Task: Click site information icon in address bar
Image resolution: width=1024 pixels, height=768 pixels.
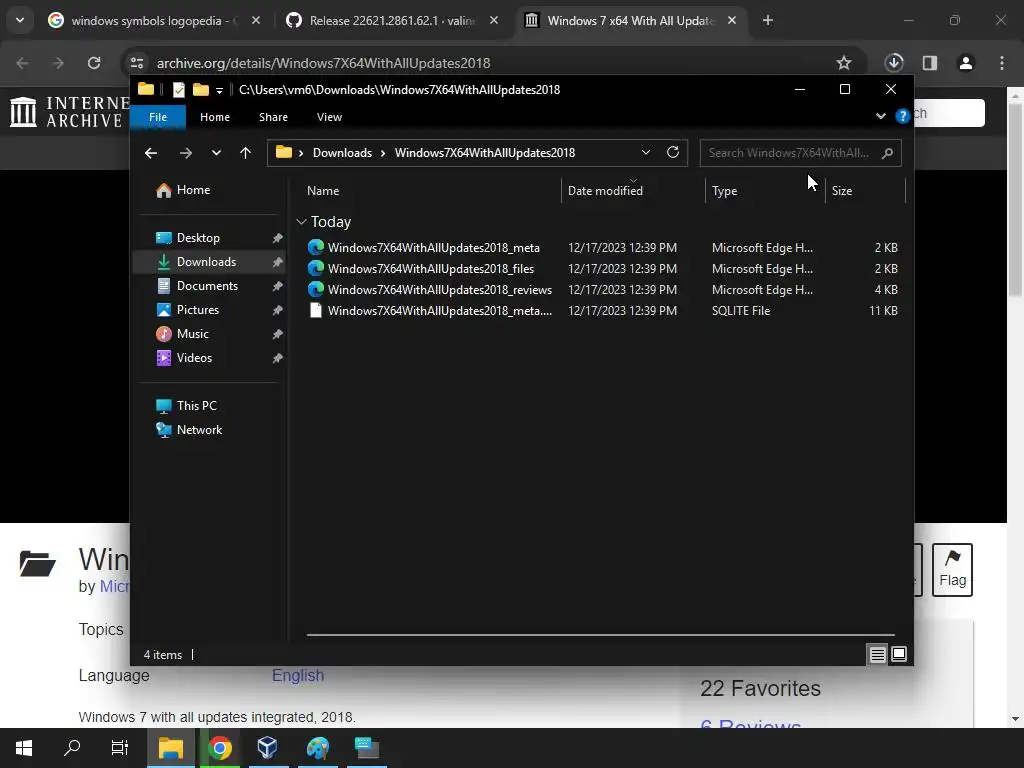Action: (136, 63)
